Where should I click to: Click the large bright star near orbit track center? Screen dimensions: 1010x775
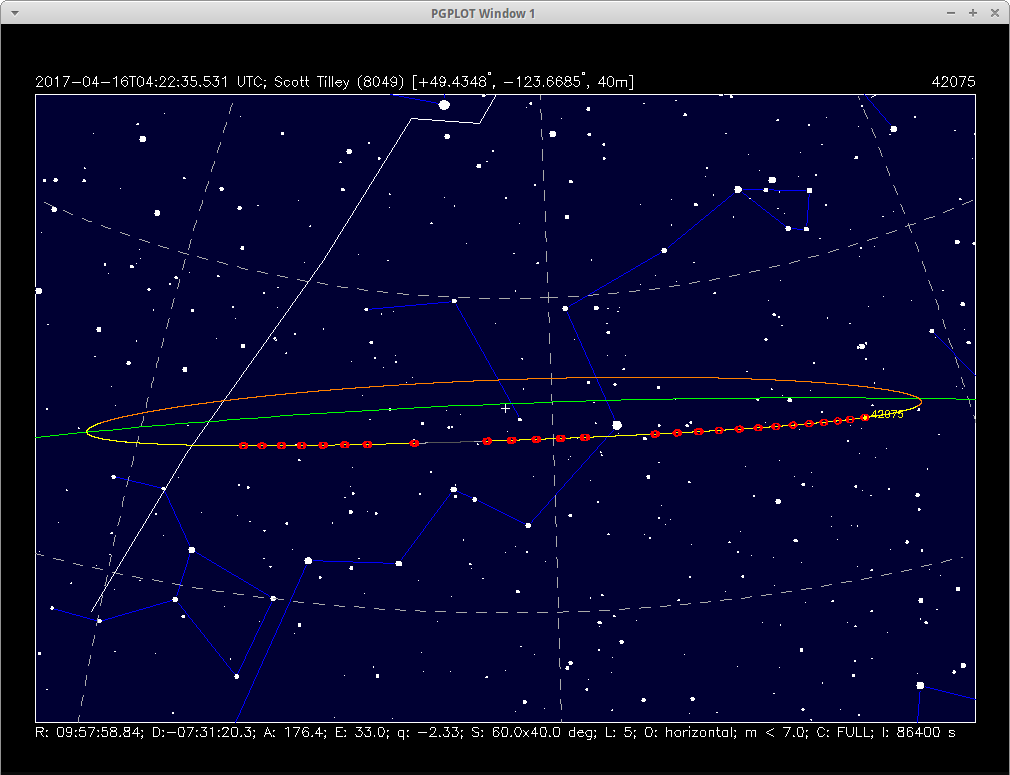[617, 425]
